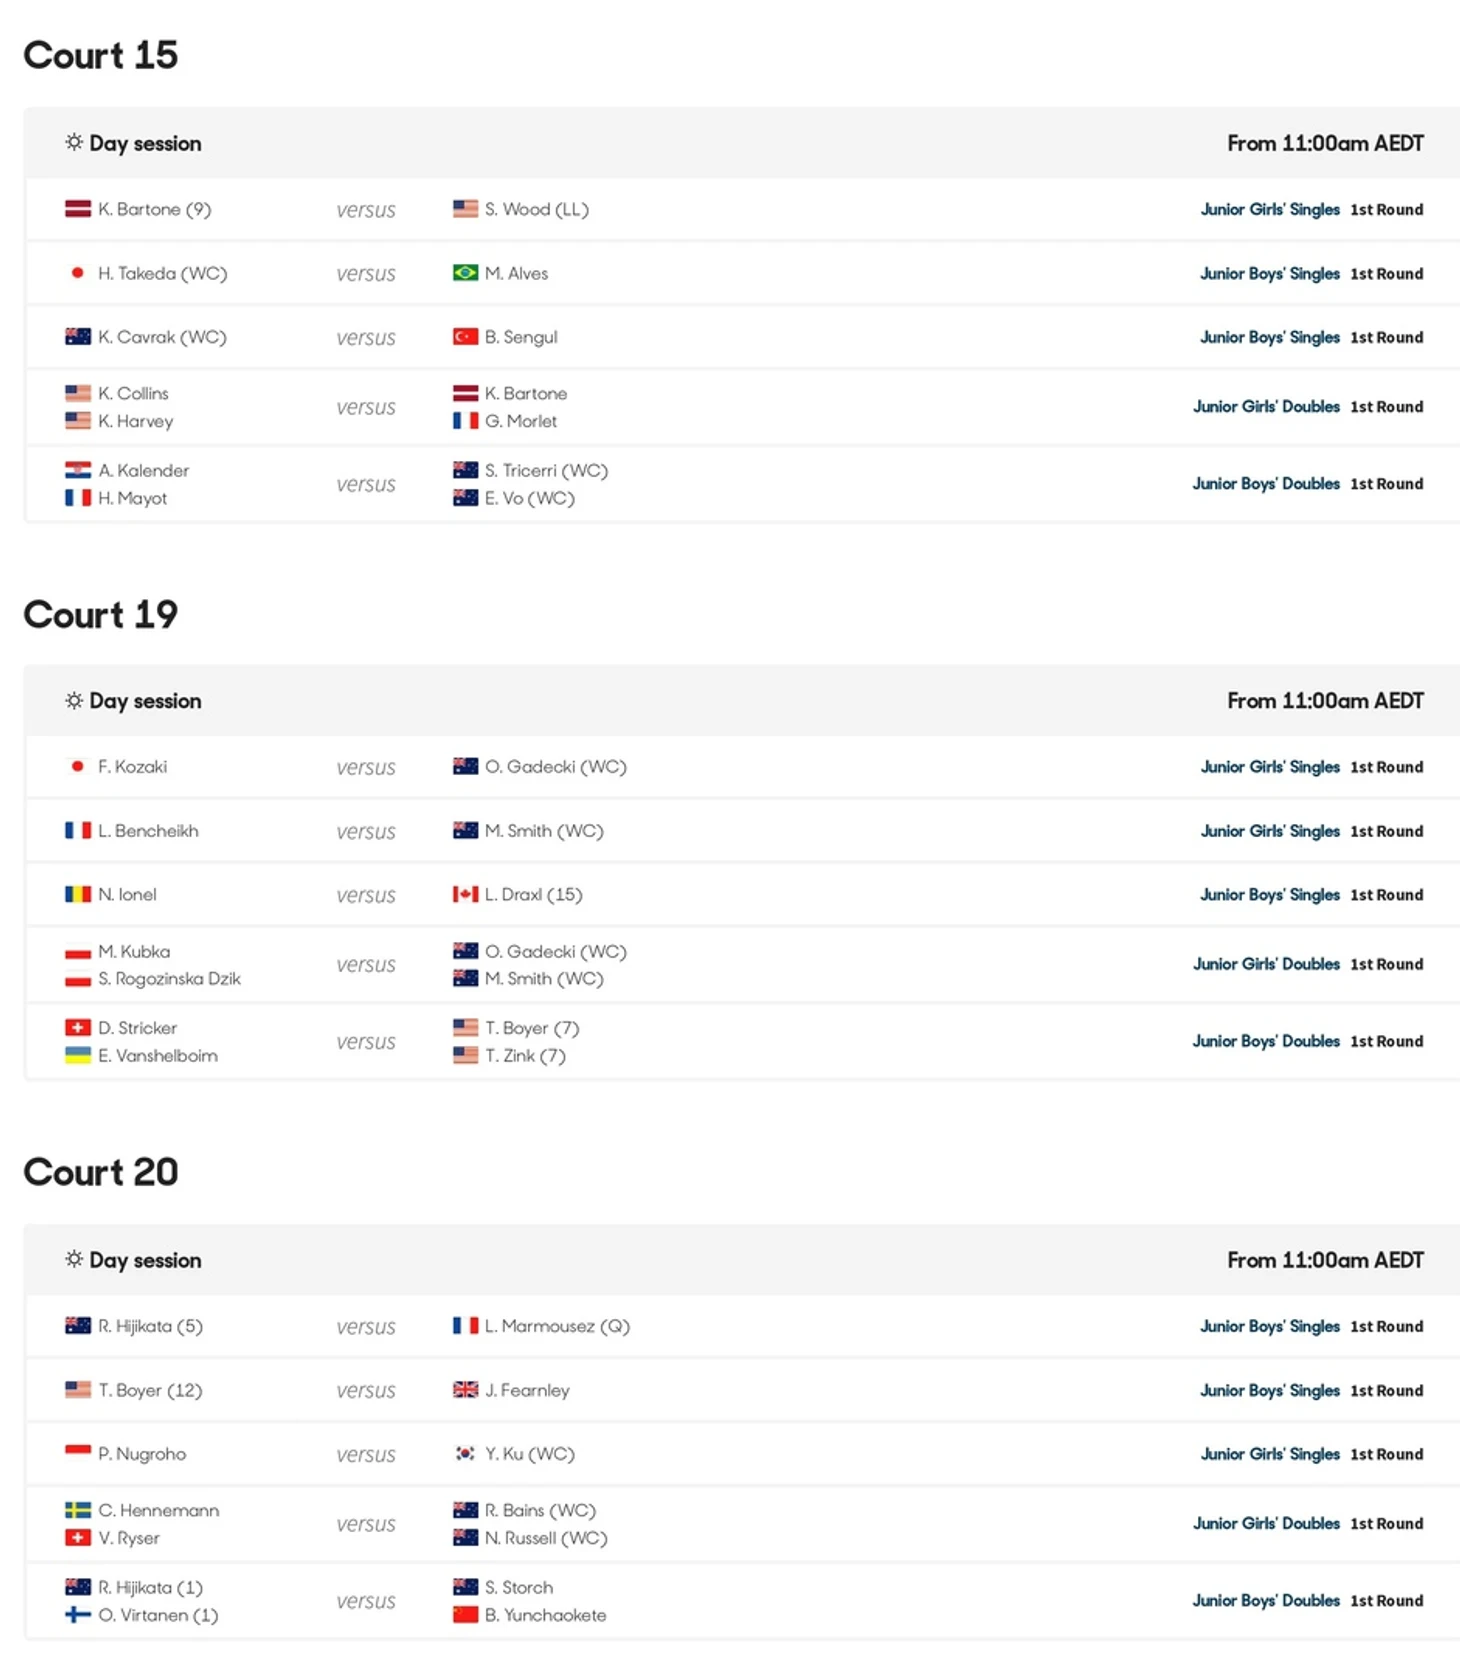Image resolution: width=1460 pixels, height=1676 pixels.
Task: Click the sun icon in Court 20 Day session
Action: 74,1258
